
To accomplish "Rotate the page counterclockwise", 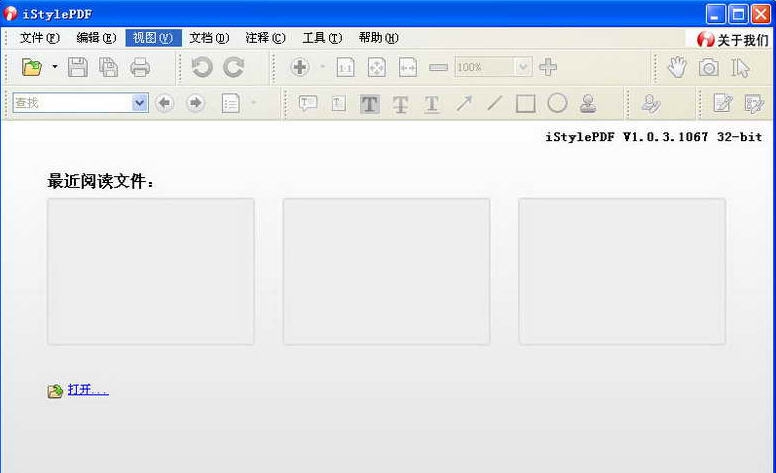I will (202, 67).
